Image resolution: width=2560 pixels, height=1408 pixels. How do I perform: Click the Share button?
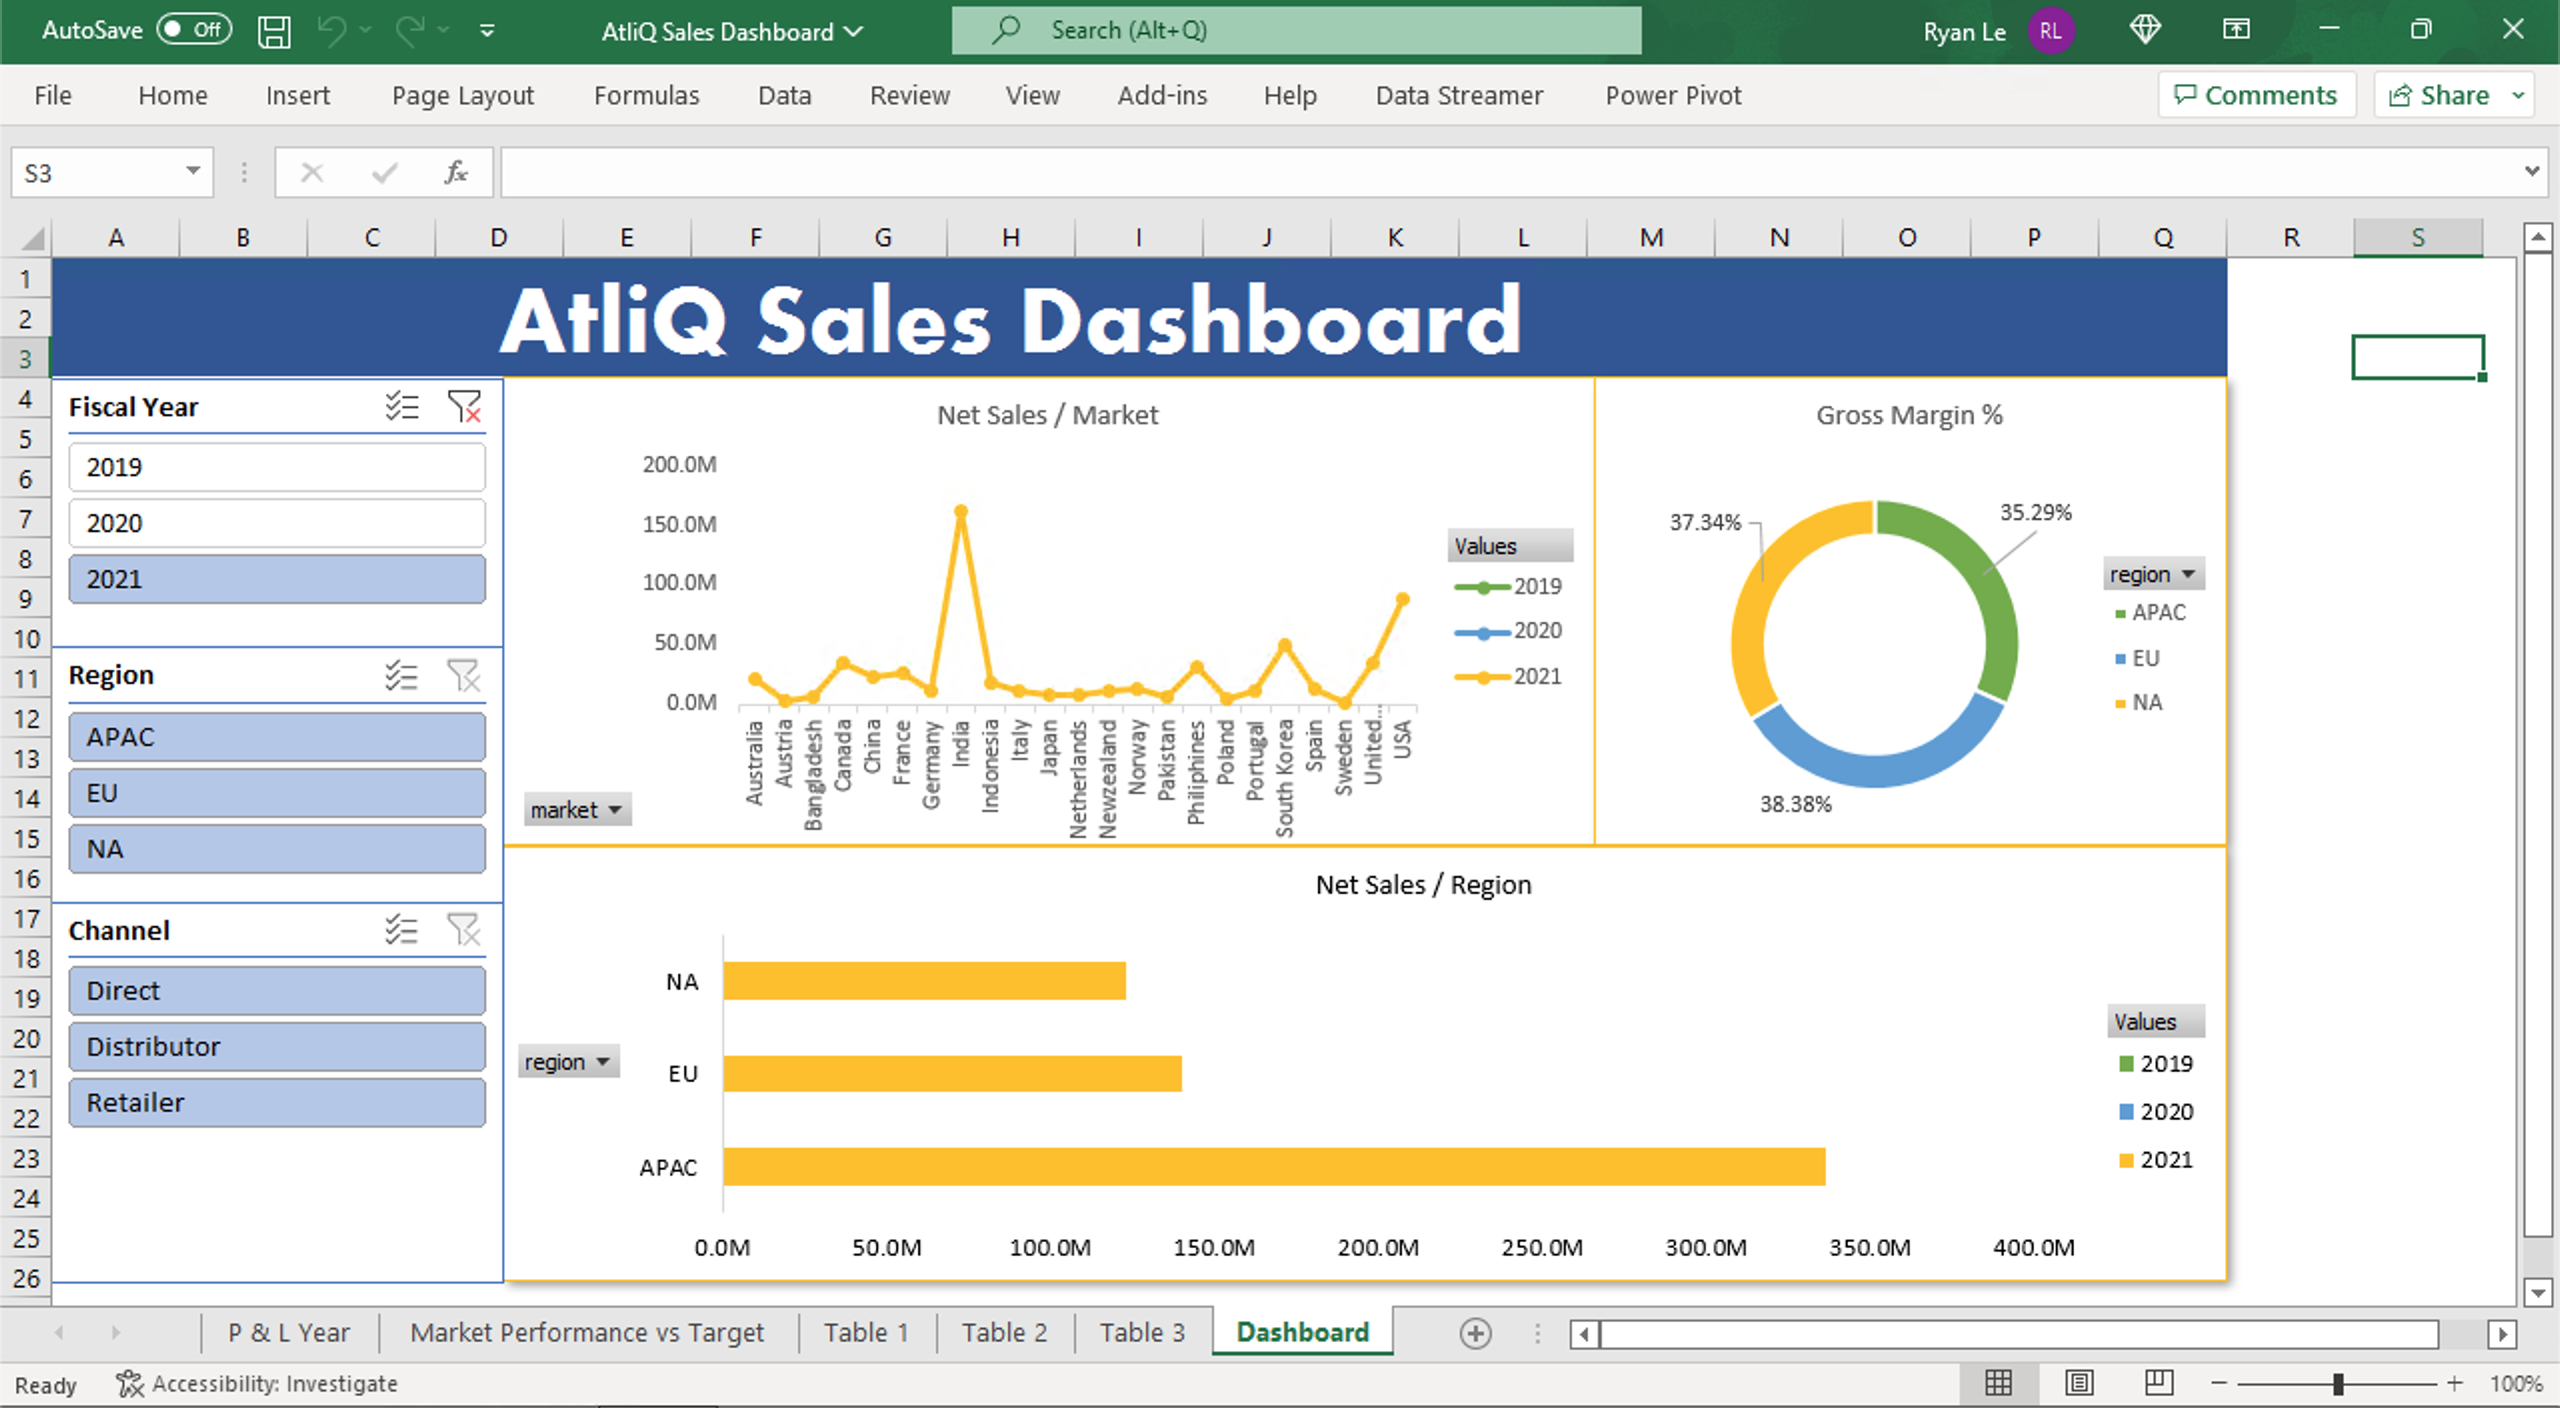point(2440,96)
